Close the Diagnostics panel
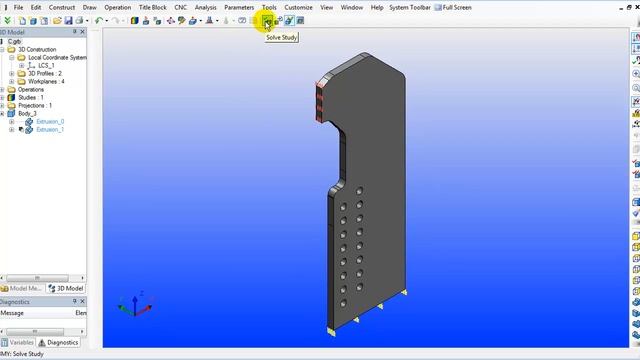The image size is (640, 360). pyautogui.click(x=82, y=301)
